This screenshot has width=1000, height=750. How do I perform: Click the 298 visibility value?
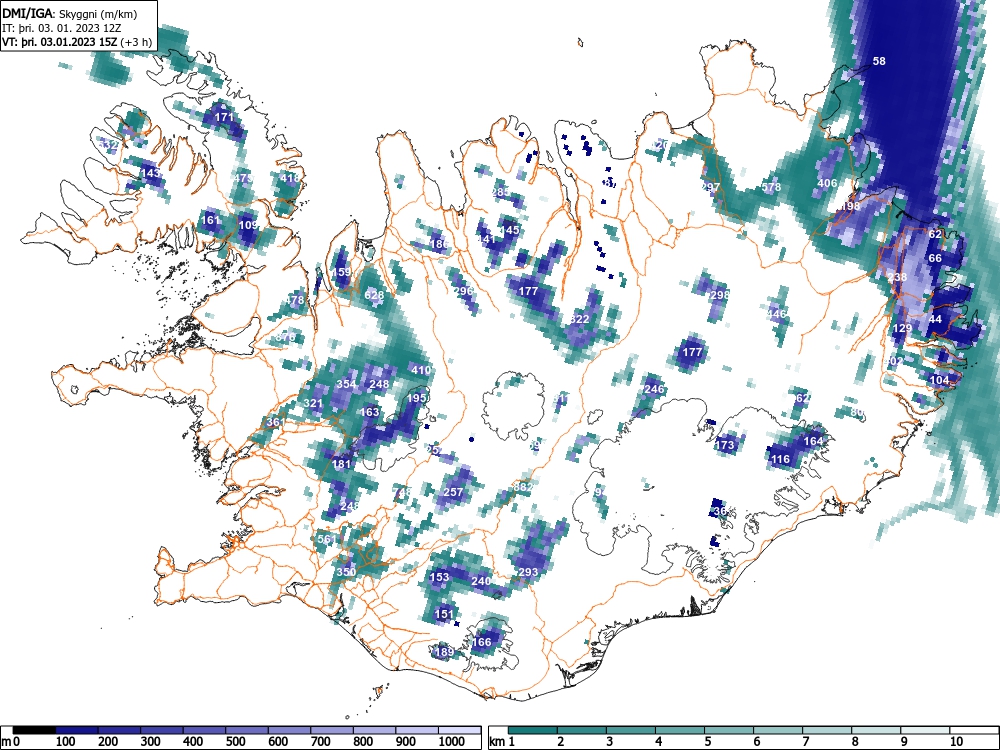719,295
